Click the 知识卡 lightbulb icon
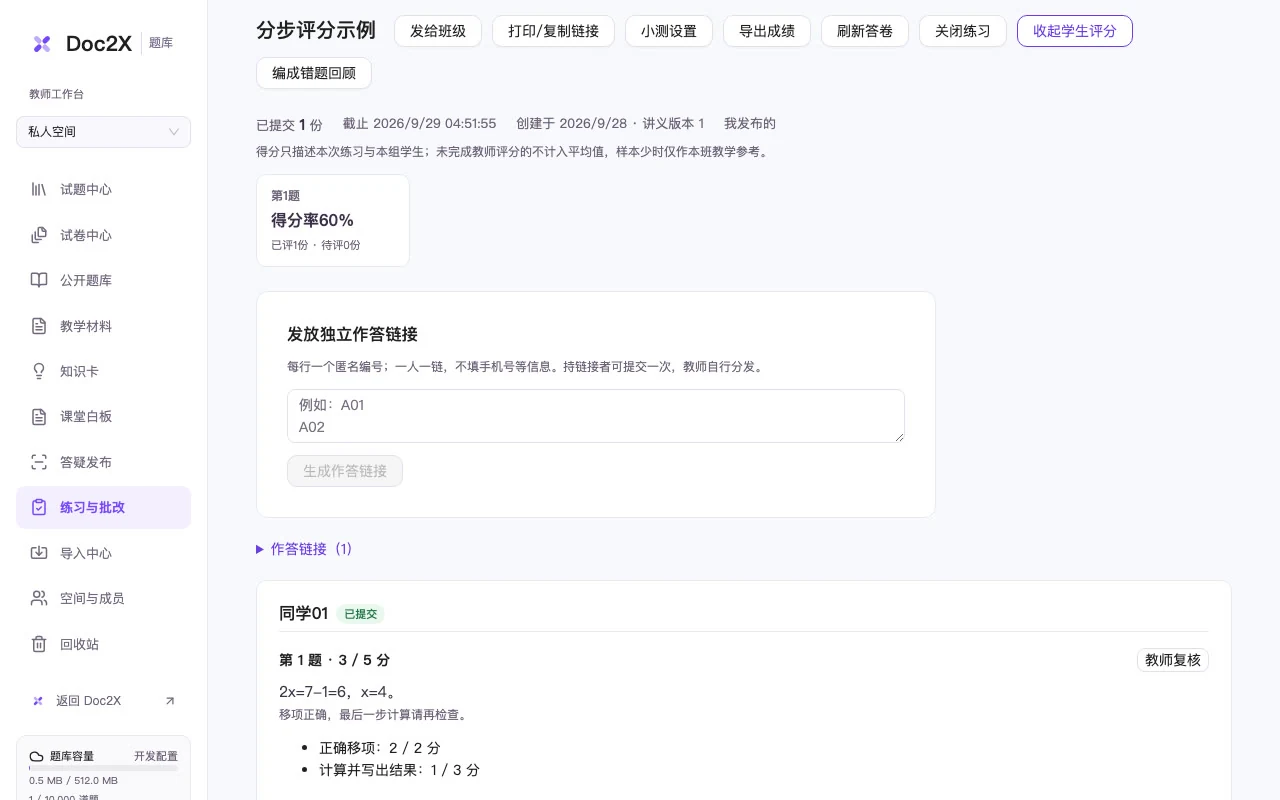 coord(39,371)
